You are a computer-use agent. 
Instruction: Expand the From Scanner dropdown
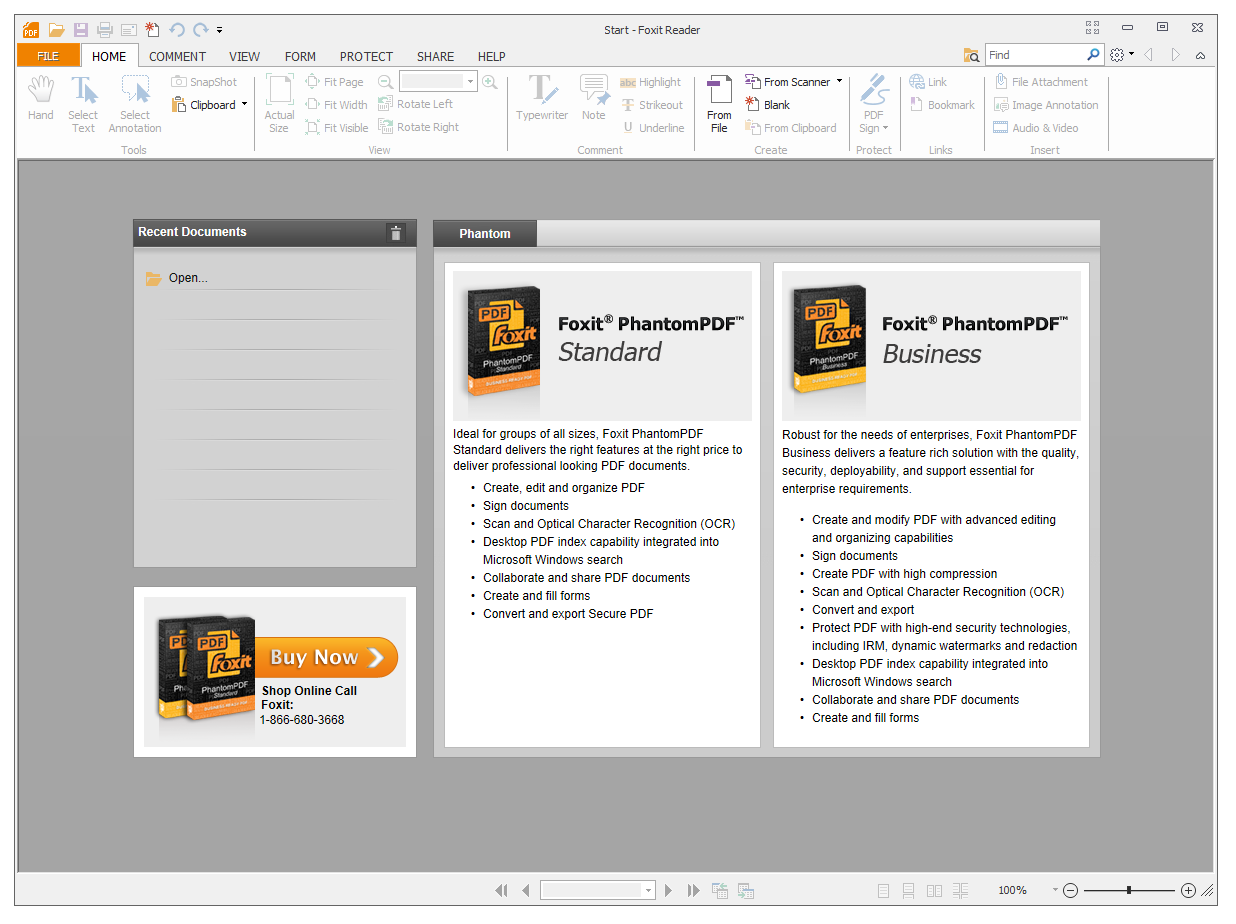click(839, 81)
